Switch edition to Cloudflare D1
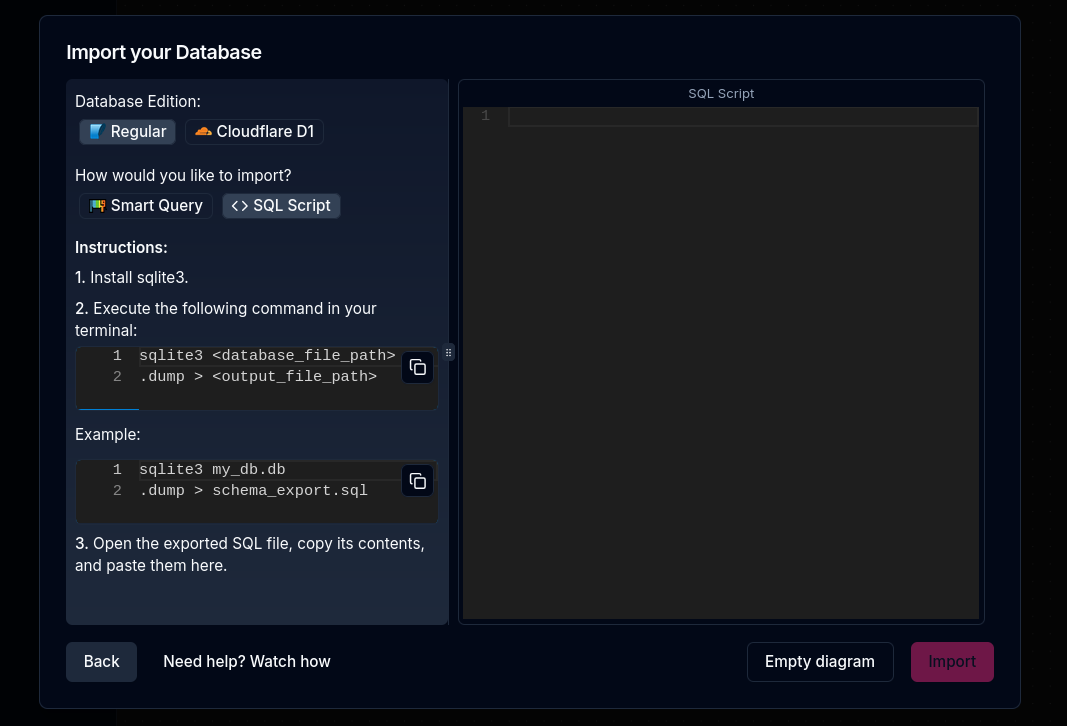The image size is (1067, 726). (x=254, y=132)
